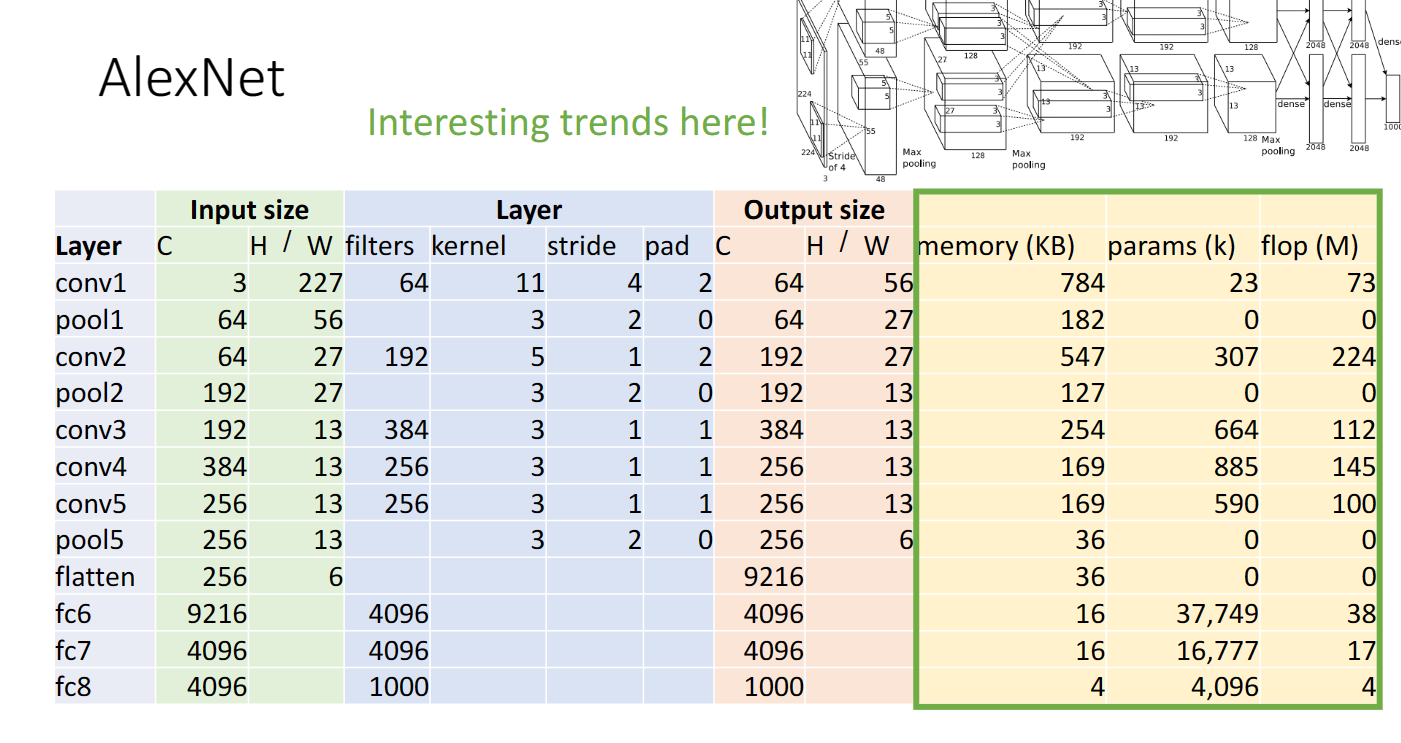Select the pool1 row label
Viewport: 1401px width, 743px height.
tap(89, 320)
